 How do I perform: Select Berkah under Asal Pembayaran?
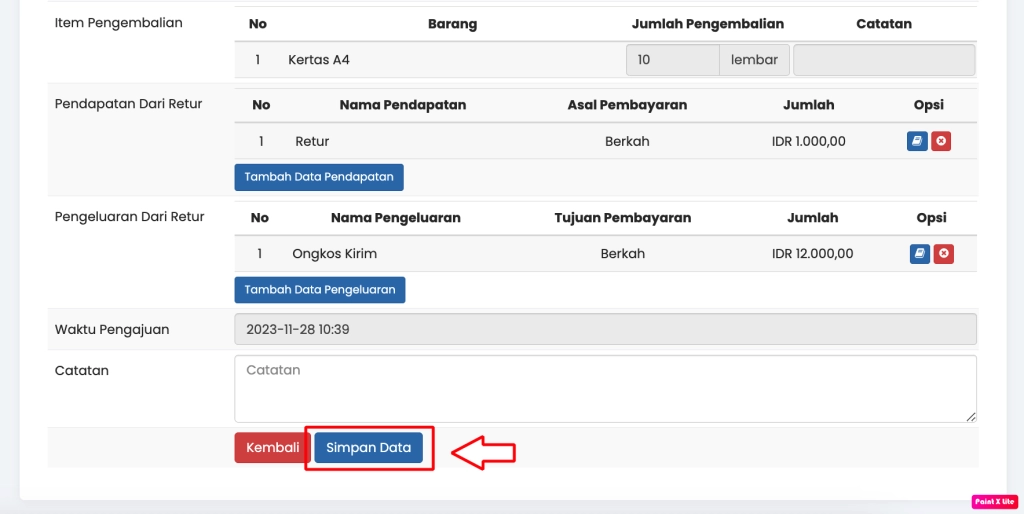pyautogui.click(x=627, y=142)
